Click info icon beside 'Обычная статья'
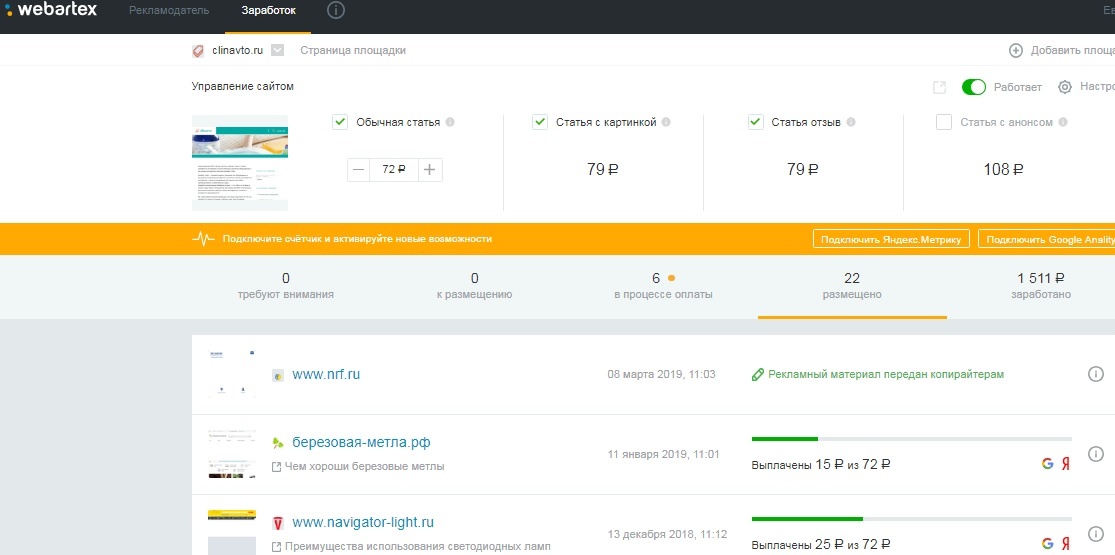This screenshot has height=555, width=1115. click(x=449, y=122)
